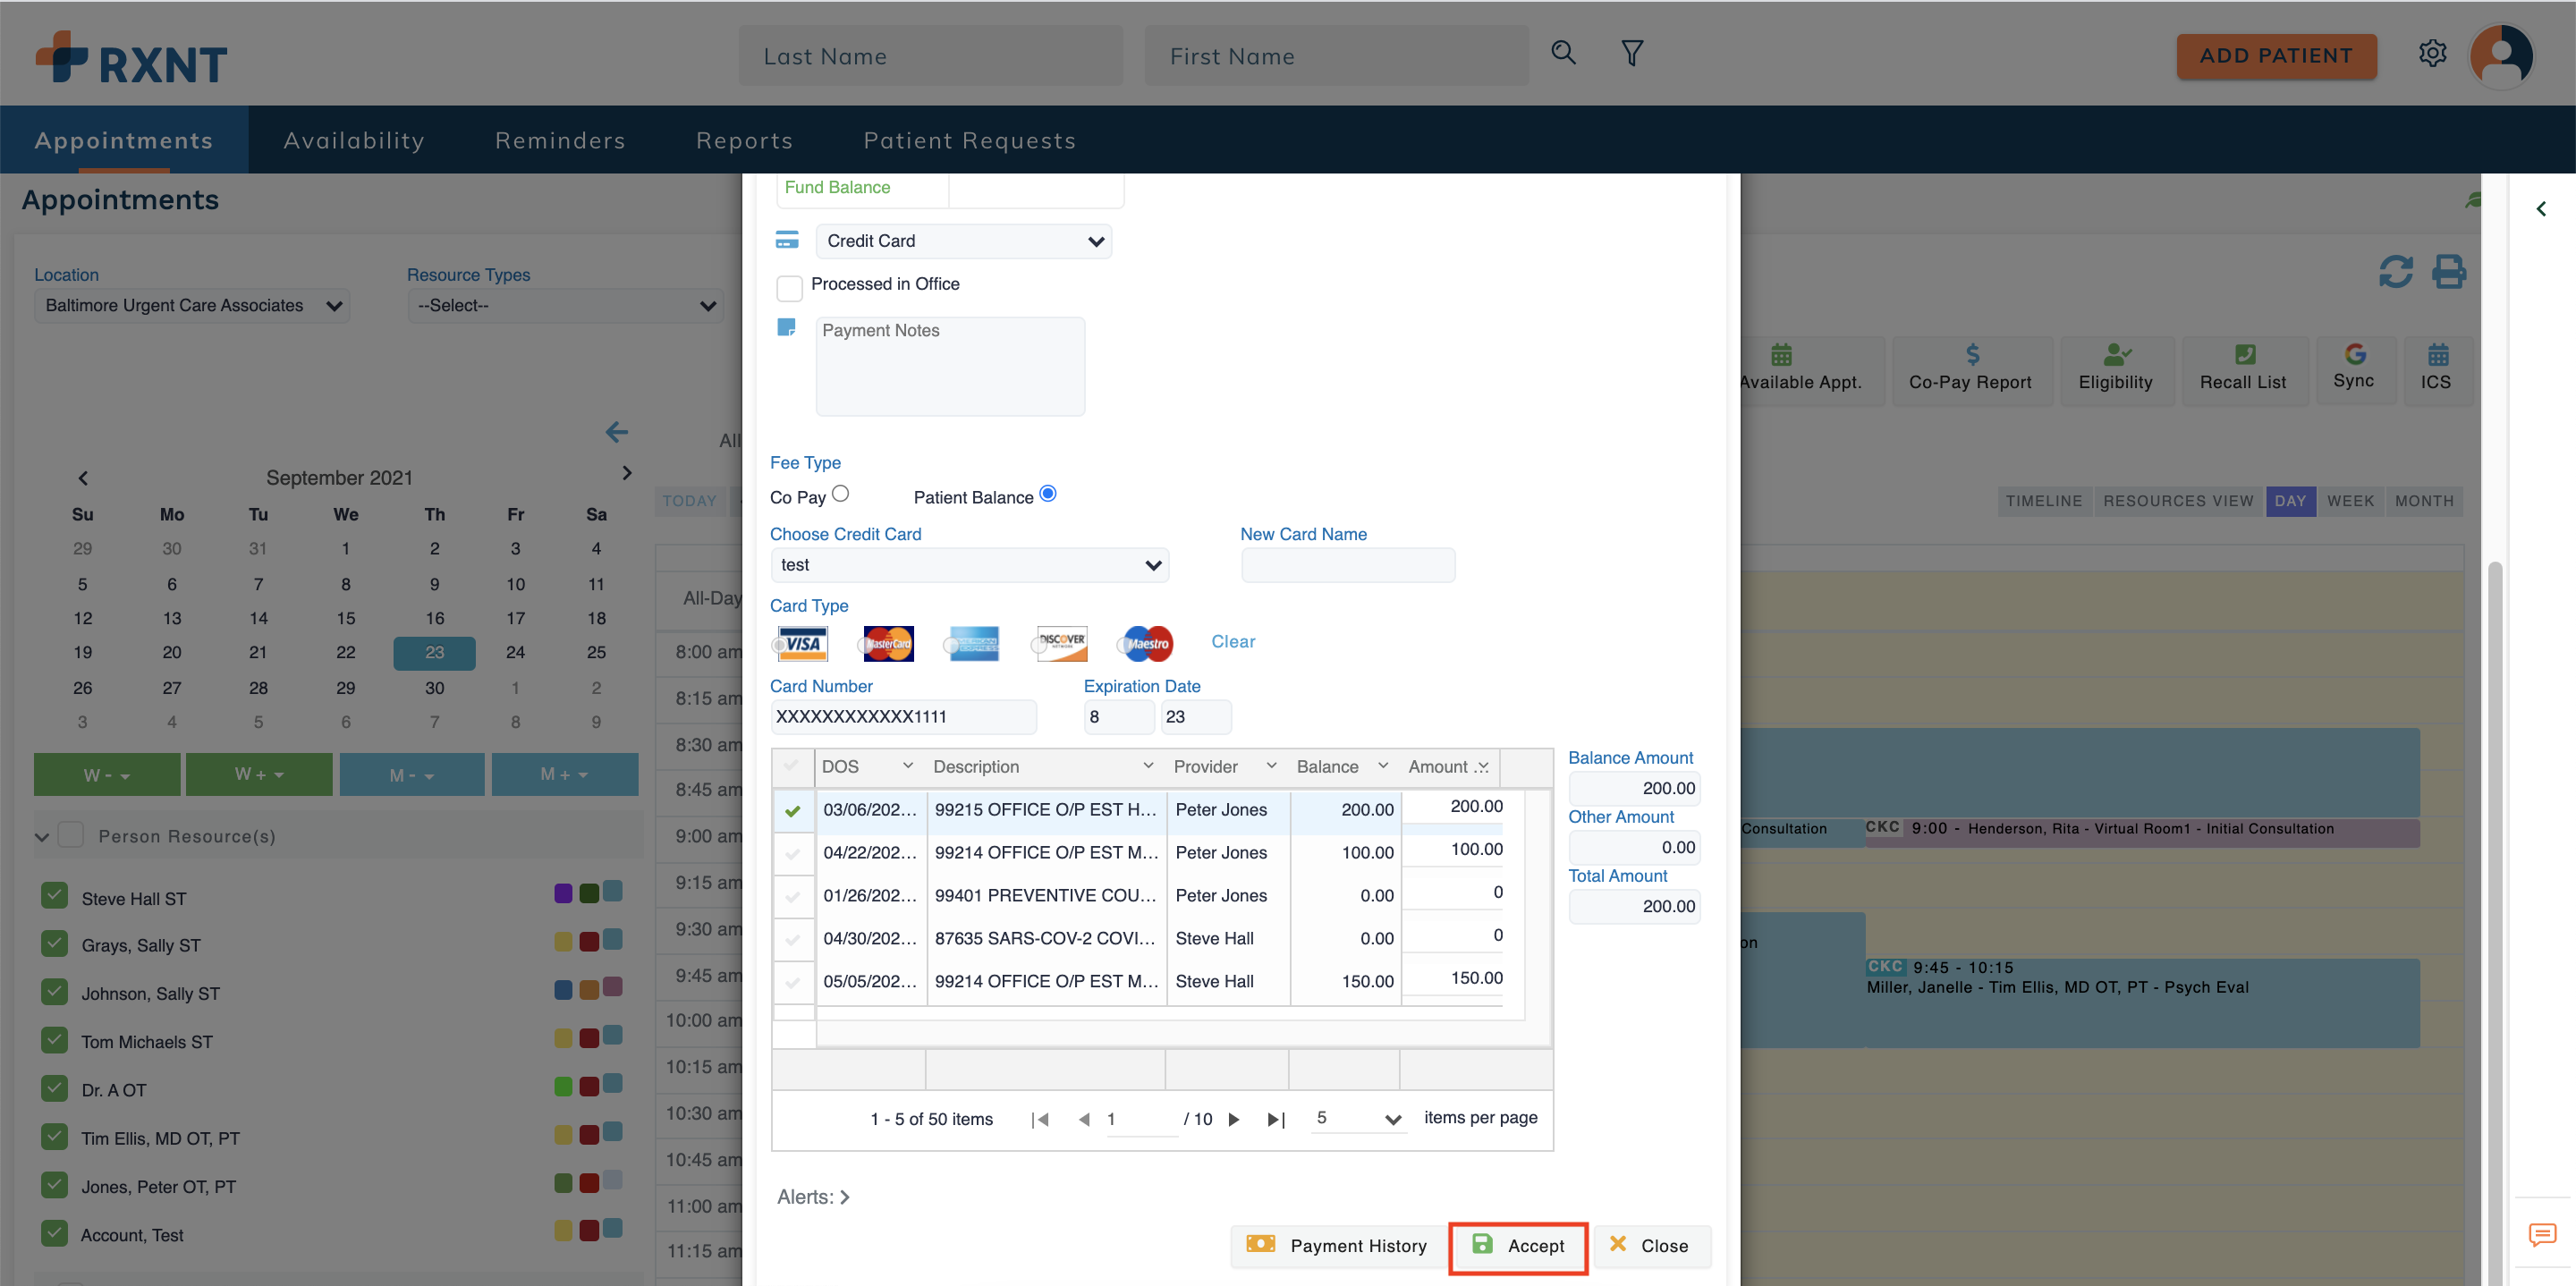Toggle Steve Hall ST resource checkbox
This screenshot has height=1286, width=2576.
(x=54, y=895)
